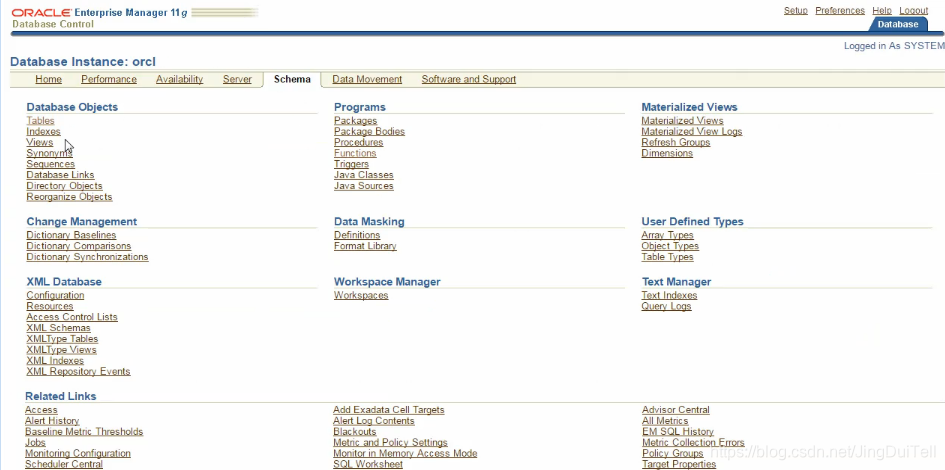Image resolution: width=945 pixels, height=470 pixels.
Task: Open the Database Links link
Action: [60, 175]
